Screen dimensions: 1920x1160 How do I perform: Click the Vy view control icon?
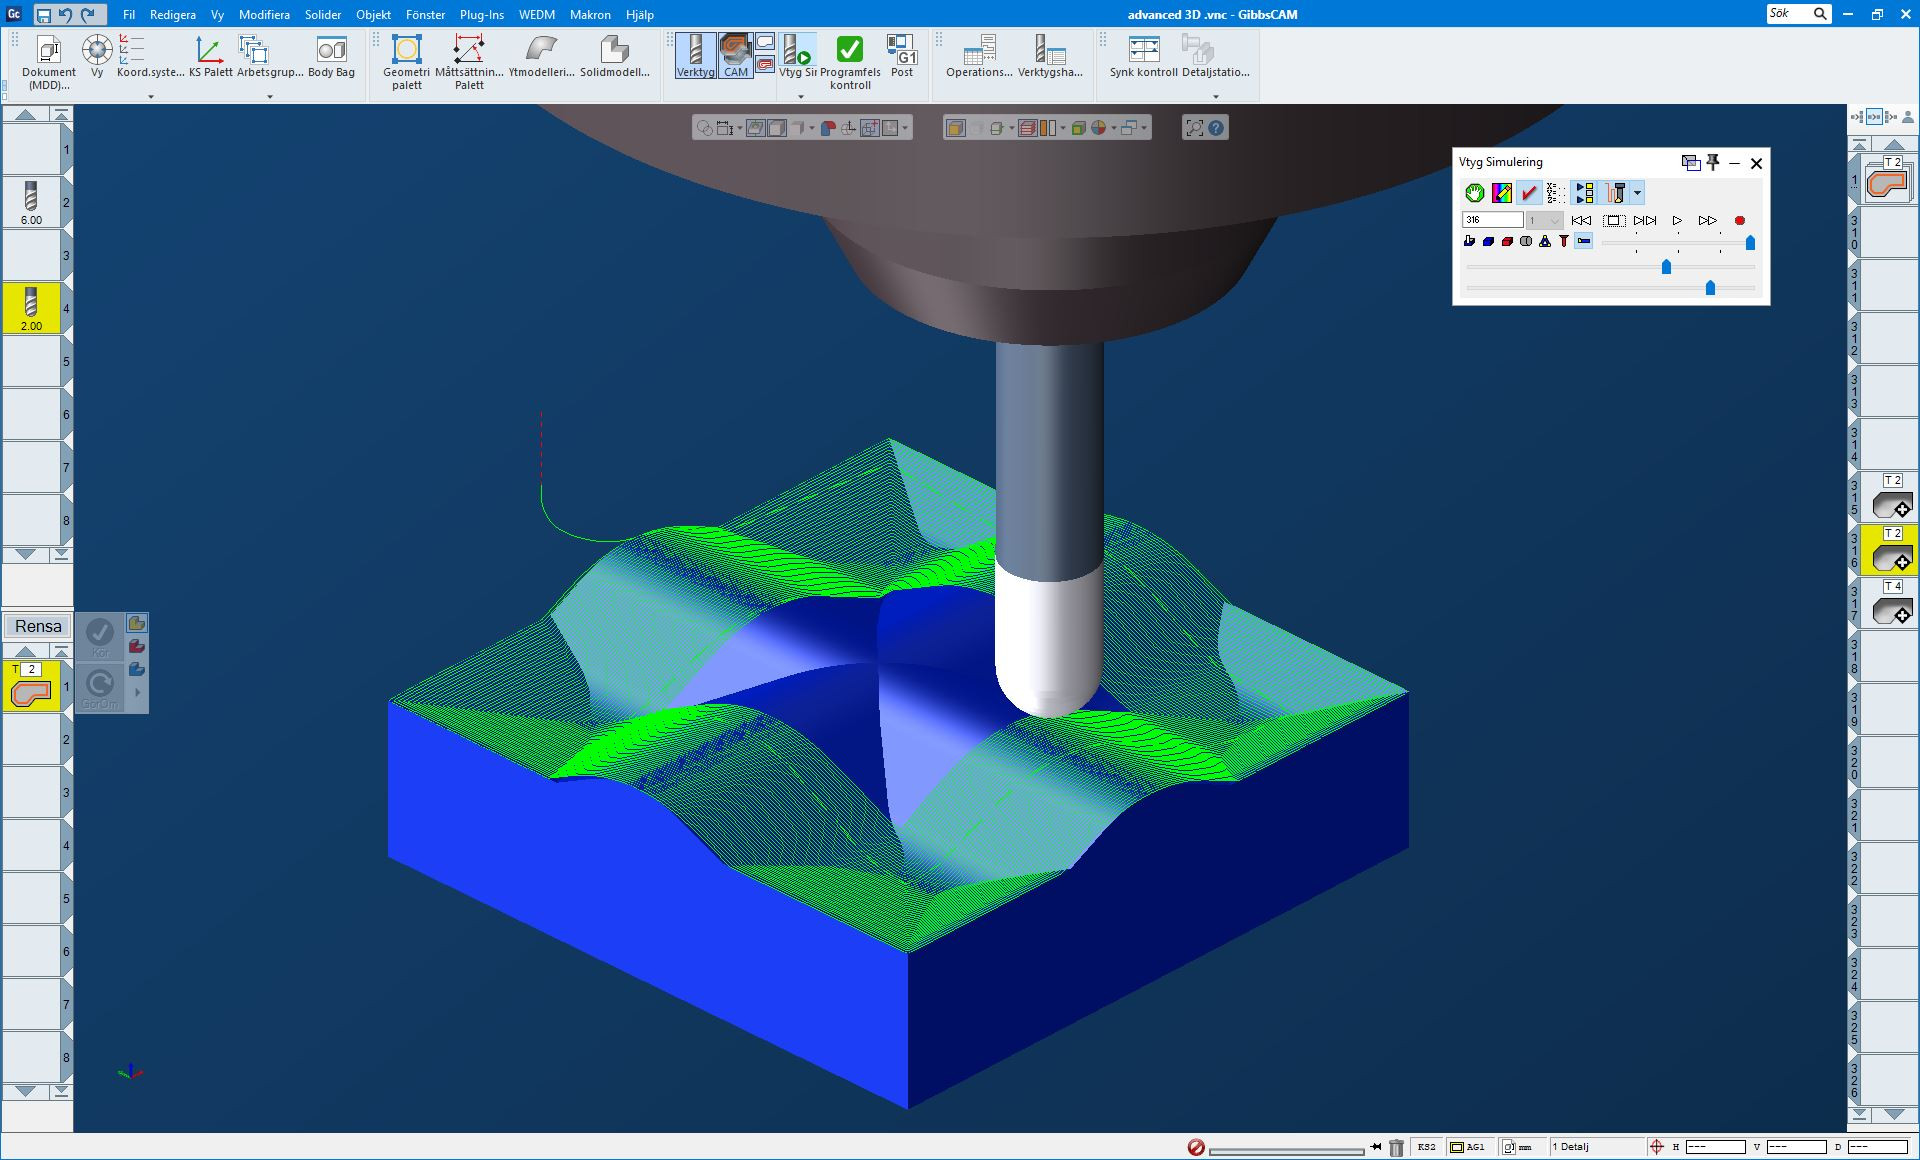tap(97, 56)
